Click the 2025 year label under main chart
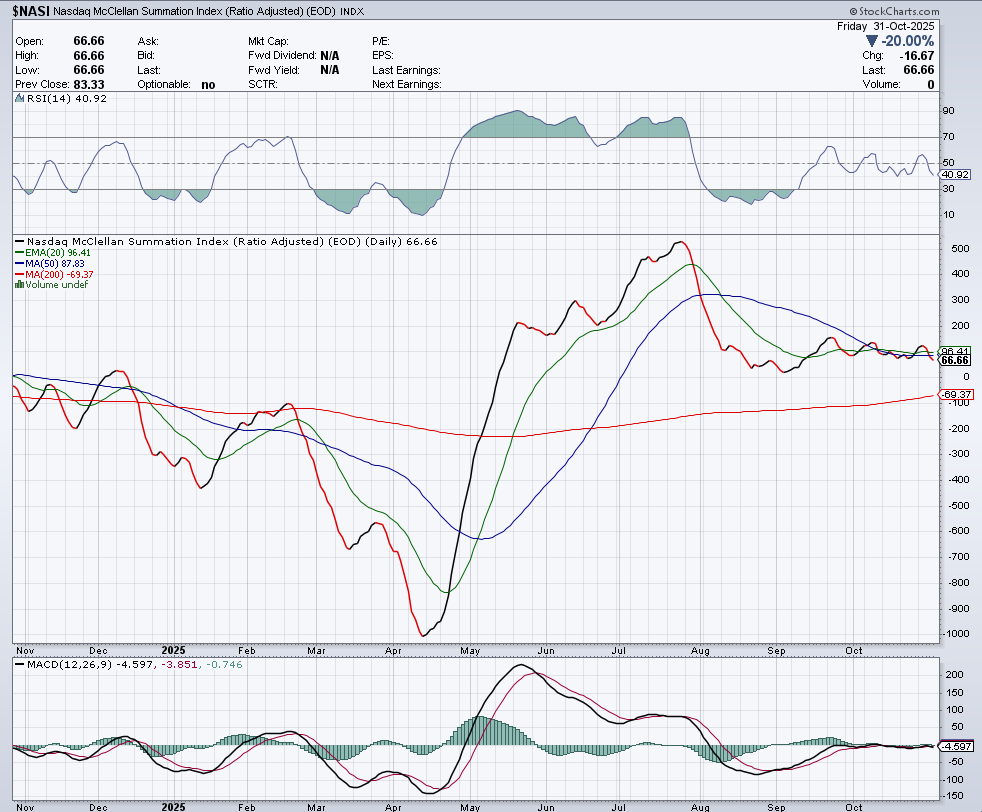 pos(173,650)
